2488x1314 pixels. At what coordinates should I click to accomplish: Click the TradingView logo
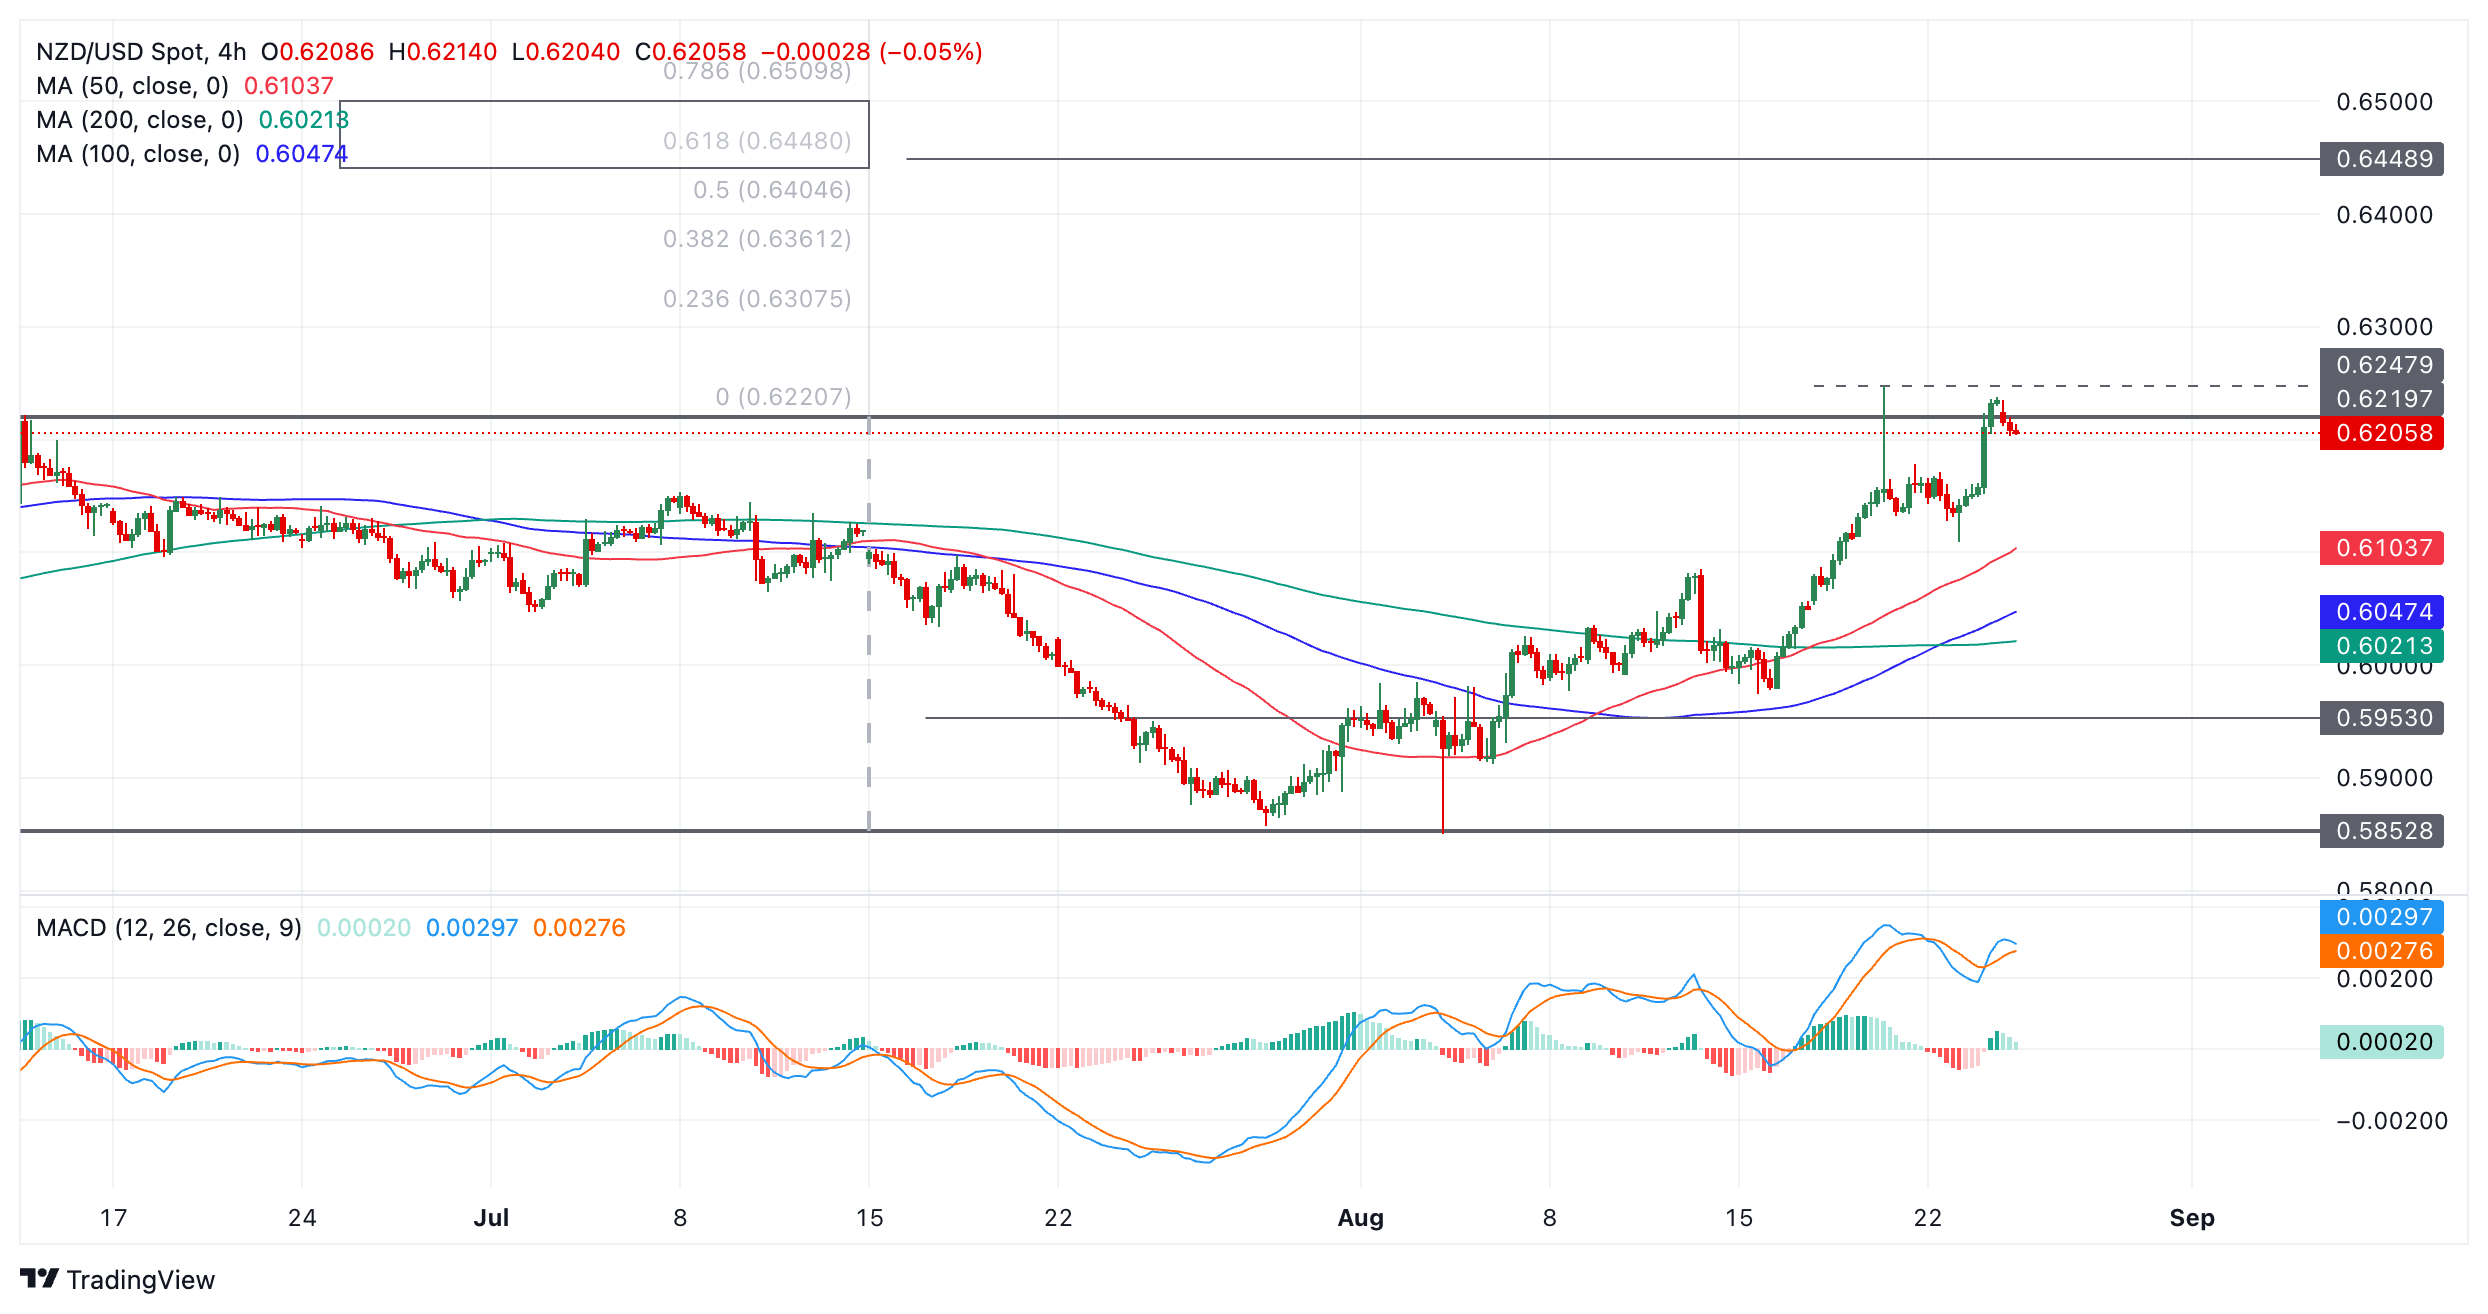tap(117, 1279)
